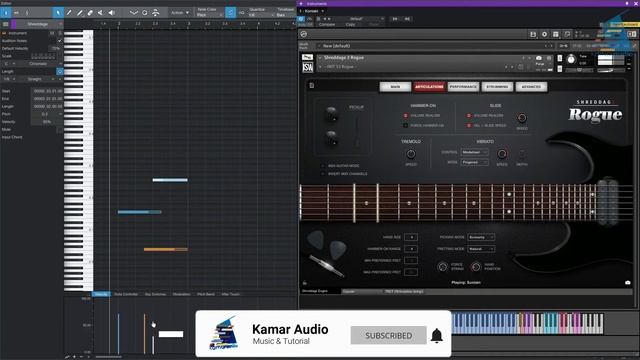Select the Eraser tool
The height and width of the screenshot is (360, 640).
[x=90, y=13]
